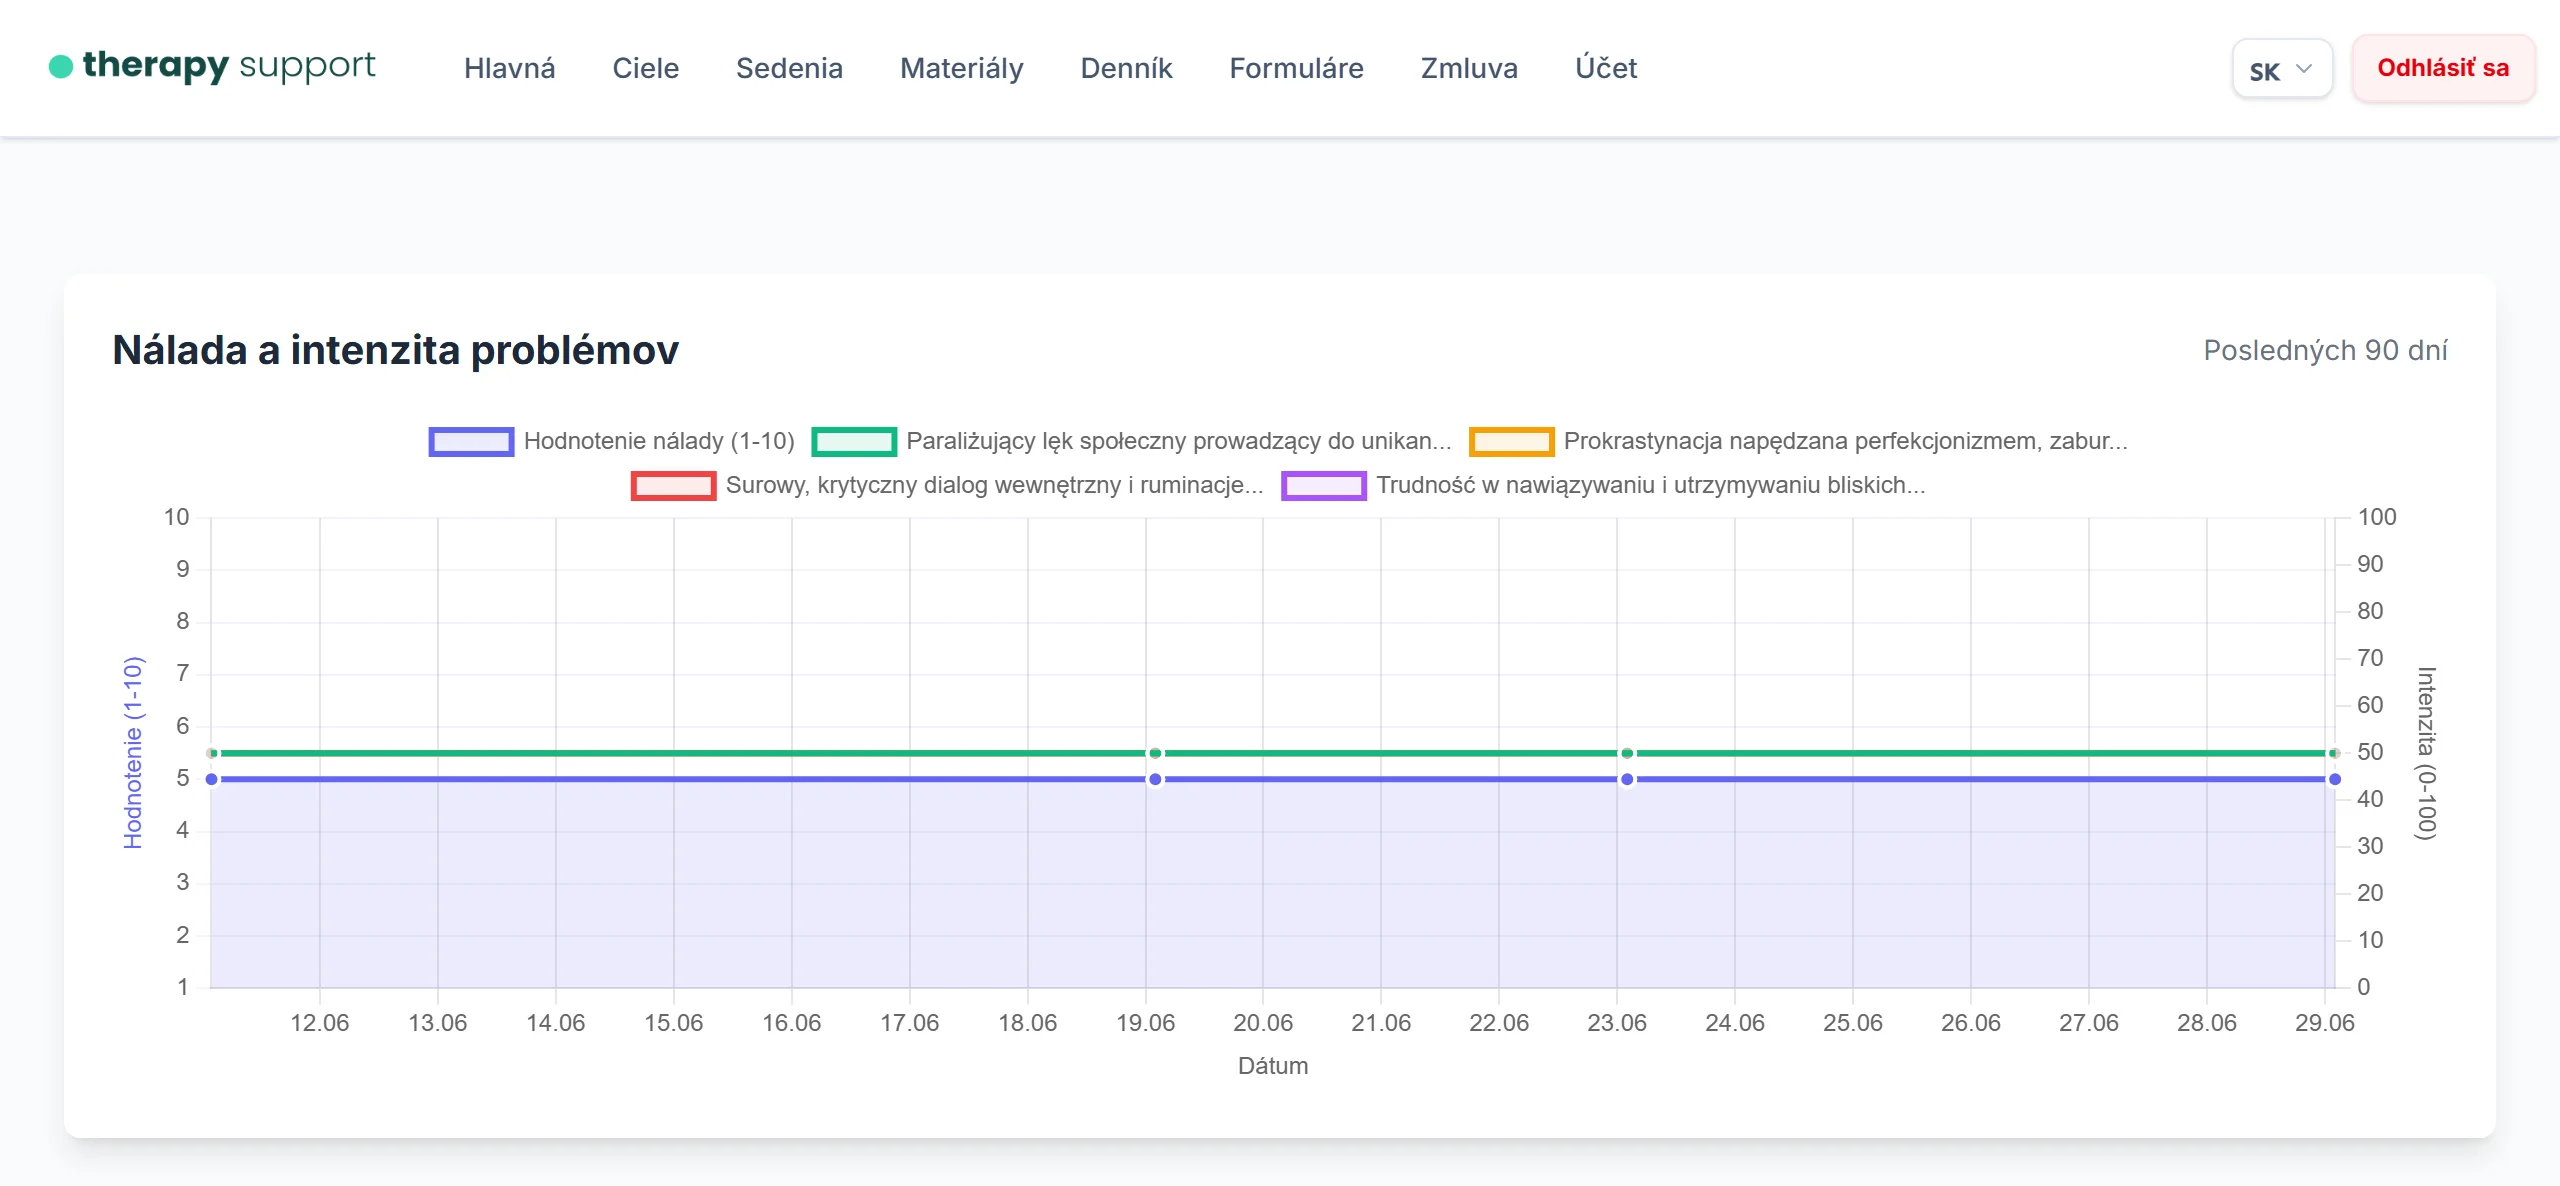Screen dimensions: 2560x1186
Task: Select the green intensity point at 23.06
Action: click(x=1627, y=753)
